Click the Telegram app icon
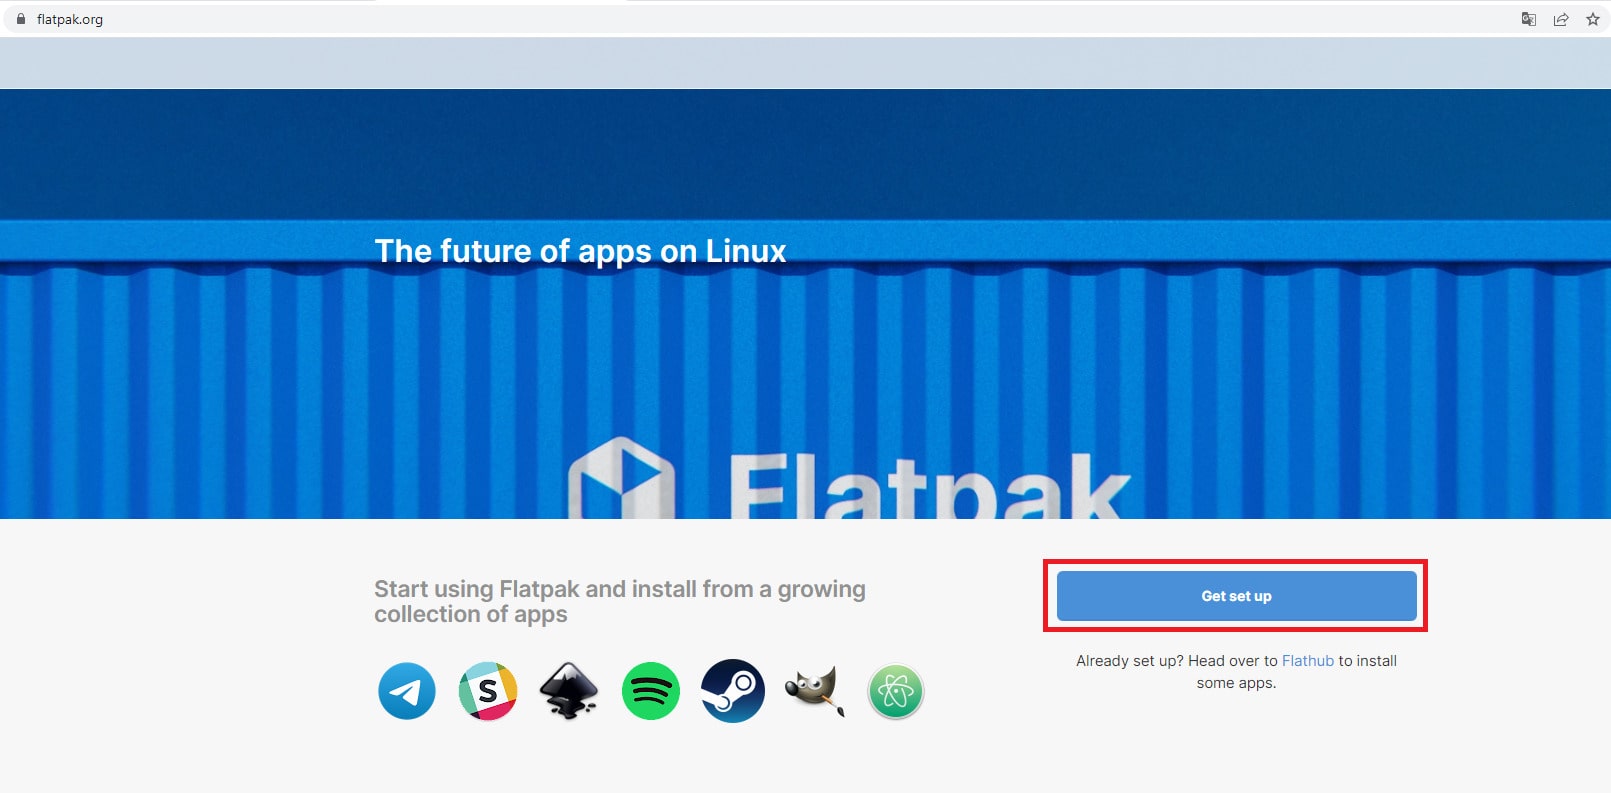Image resolution: width=1611 pixels, height=793 pixels. point(407,691)
